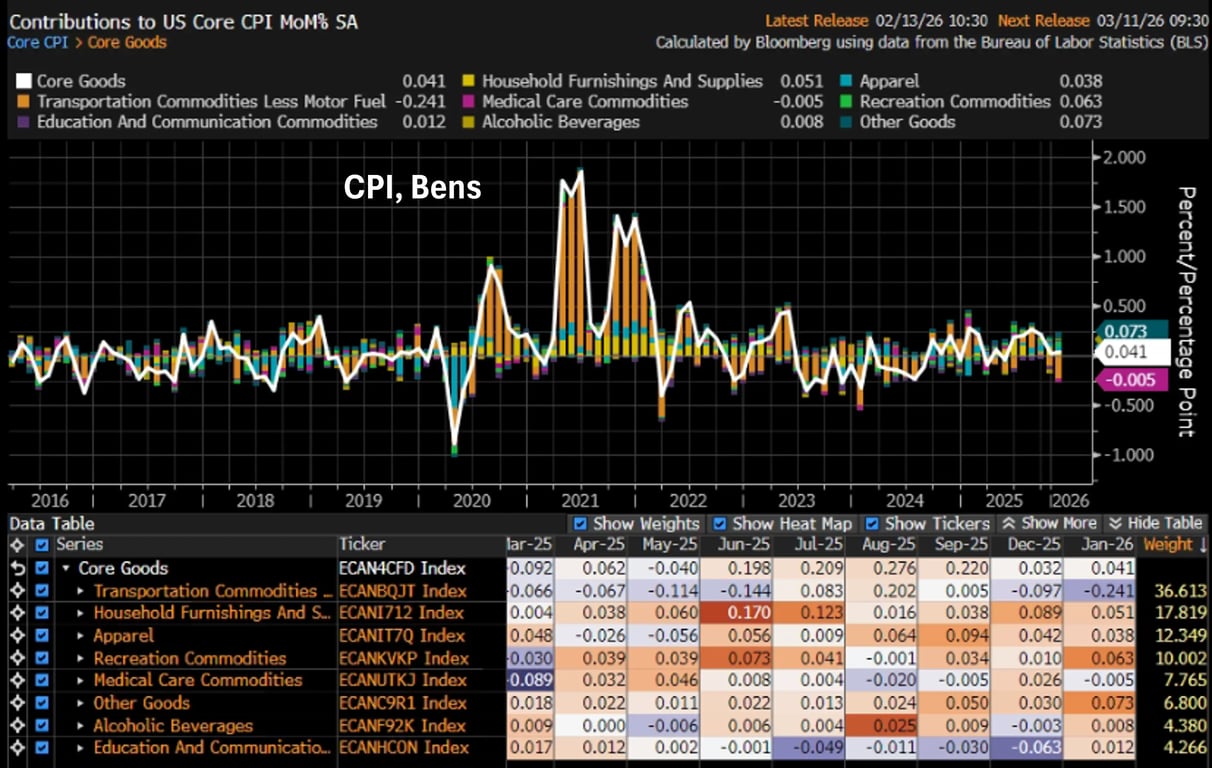Image resolution: width=1212 pixels, height=768 pixels.
Task: Toggle the Show Tickers checkbox
Action: click(872, 523)
